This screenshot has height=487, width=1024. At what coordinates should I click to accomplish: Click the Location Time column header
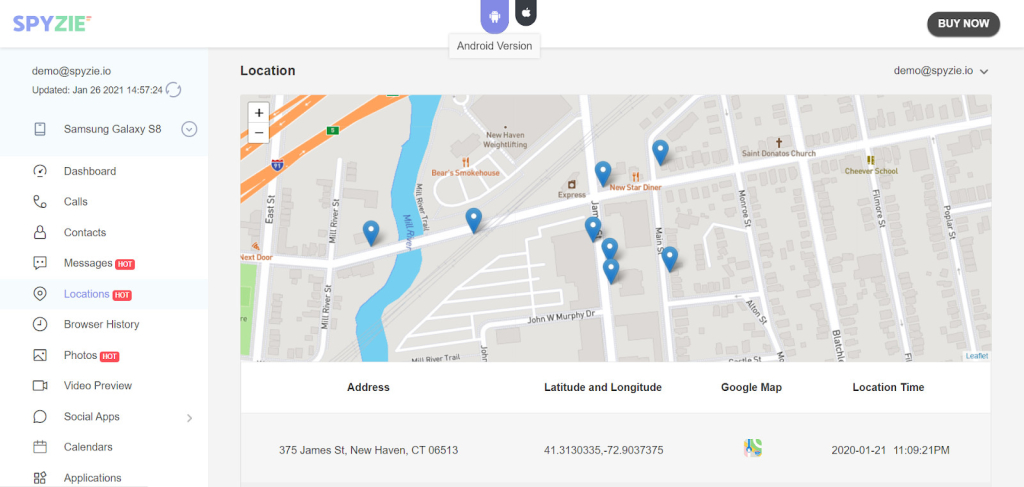point(888,387)
